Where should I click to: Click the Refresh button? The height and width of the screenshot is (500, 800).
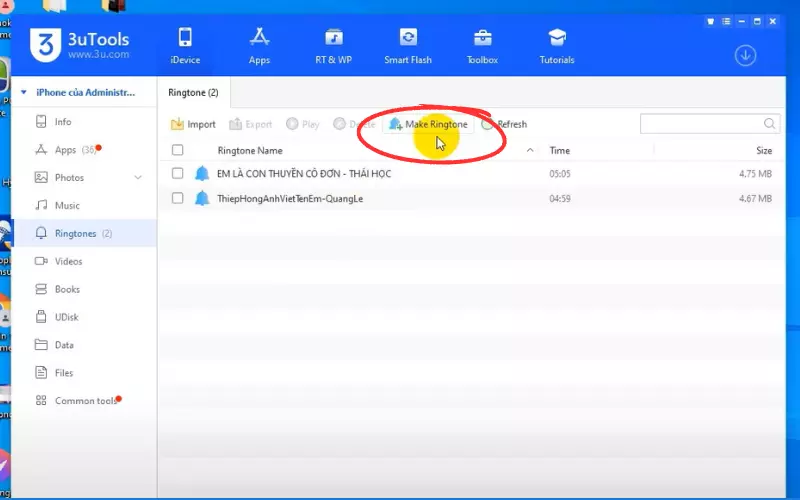tap(505, 124)
